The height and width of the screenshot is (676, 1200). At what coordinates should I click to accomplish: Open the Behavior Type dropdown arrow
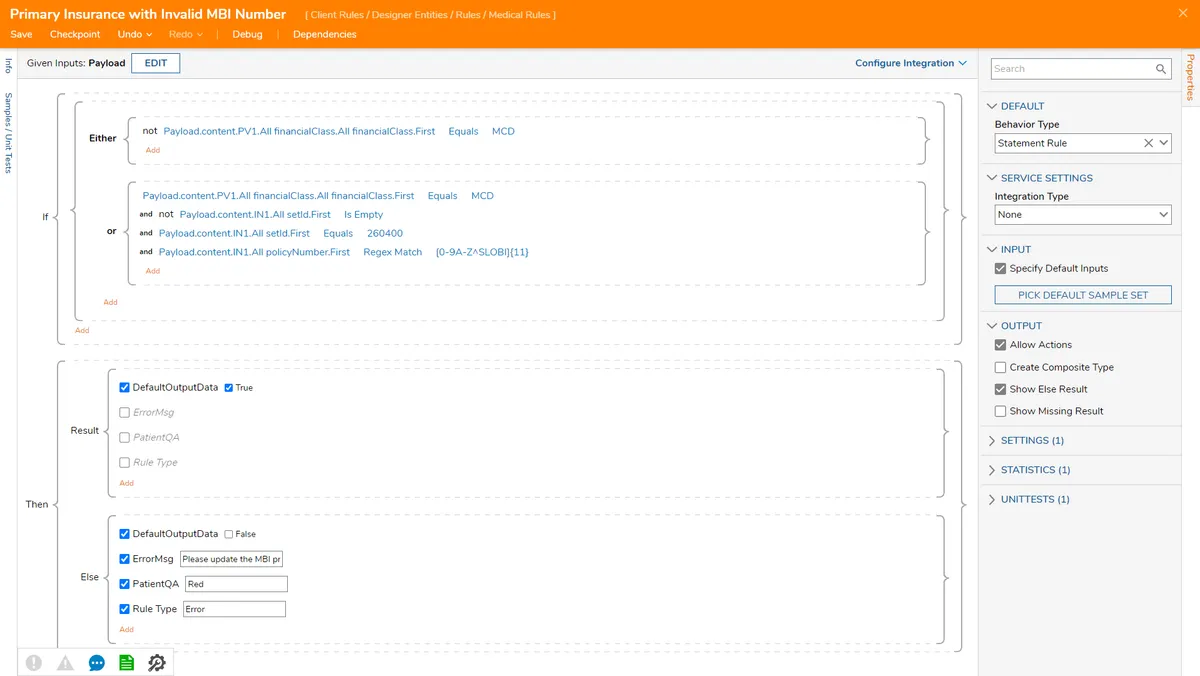coord(1164,143)
